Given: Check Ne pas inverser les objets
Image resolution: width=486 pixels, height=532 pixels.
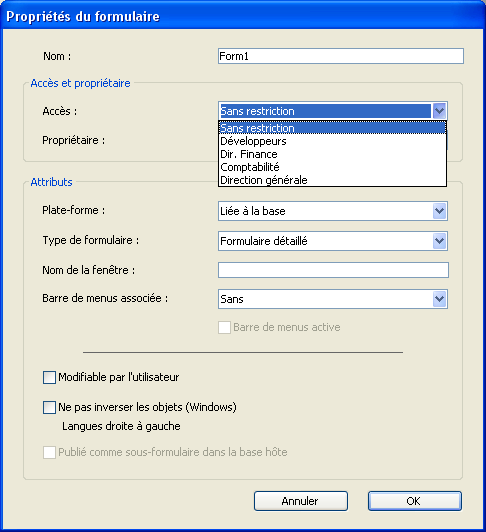Looking at the screenshot, I should [x=49, y=407].
